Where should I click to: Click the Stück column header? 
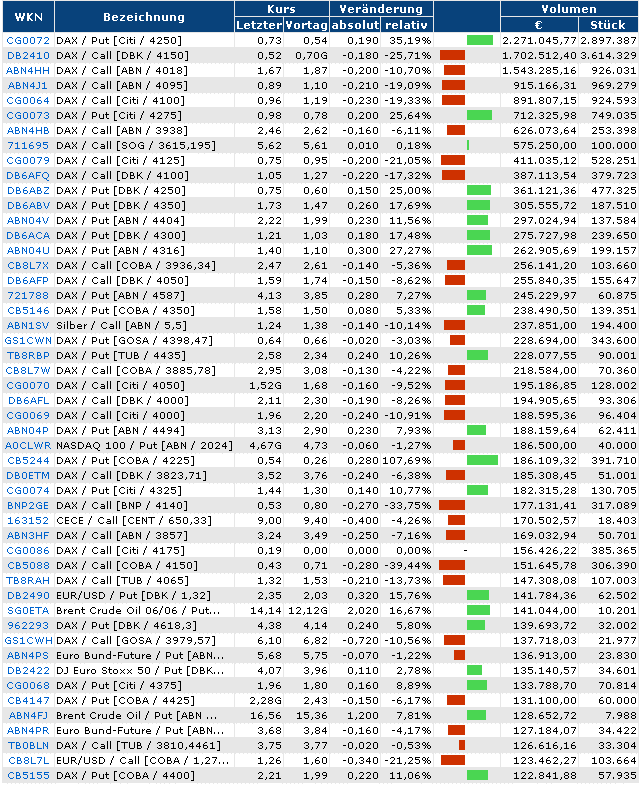tap(608, 25)
